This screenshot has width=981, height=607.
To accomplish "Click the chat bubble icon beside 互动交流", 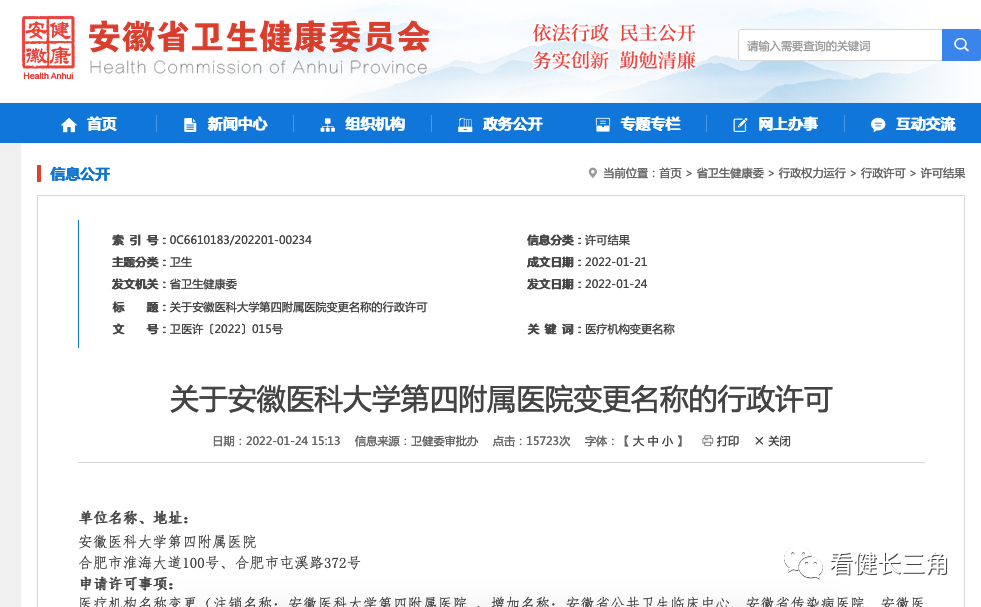I will [x=878, y=125].
